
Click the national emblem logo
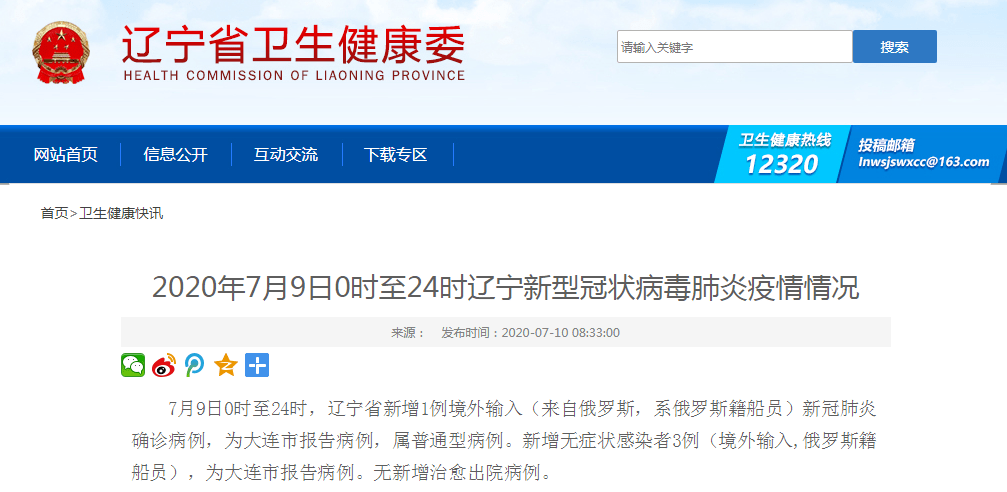pyautogui.click(x=61, y=52)
